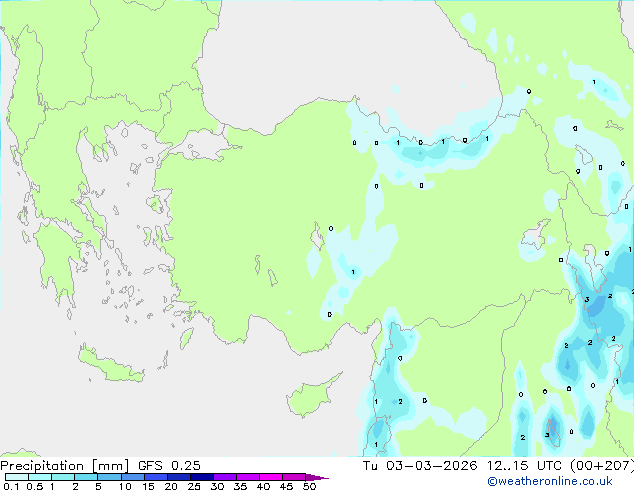Click the above-50 arrow tip of the legend

point(317,477)
